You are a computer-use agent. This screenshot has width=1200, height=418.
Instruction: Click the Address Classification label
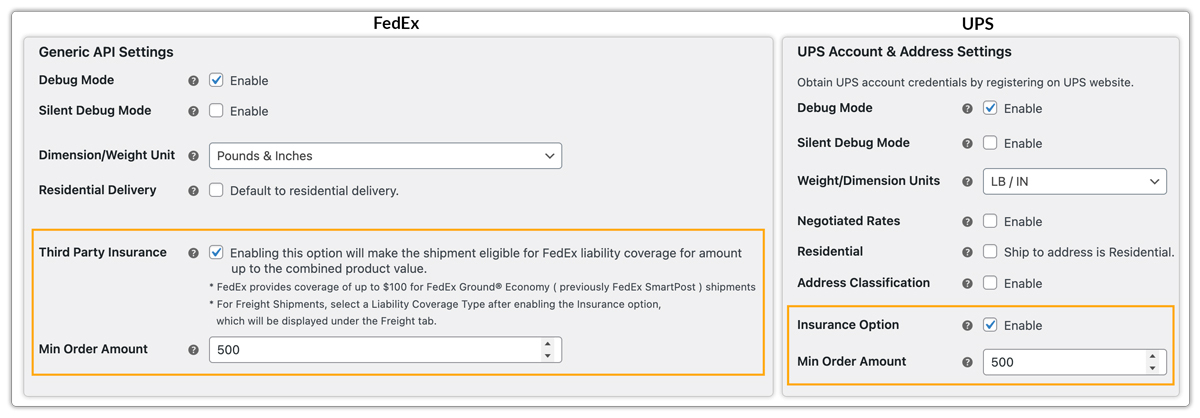point(863,283)
